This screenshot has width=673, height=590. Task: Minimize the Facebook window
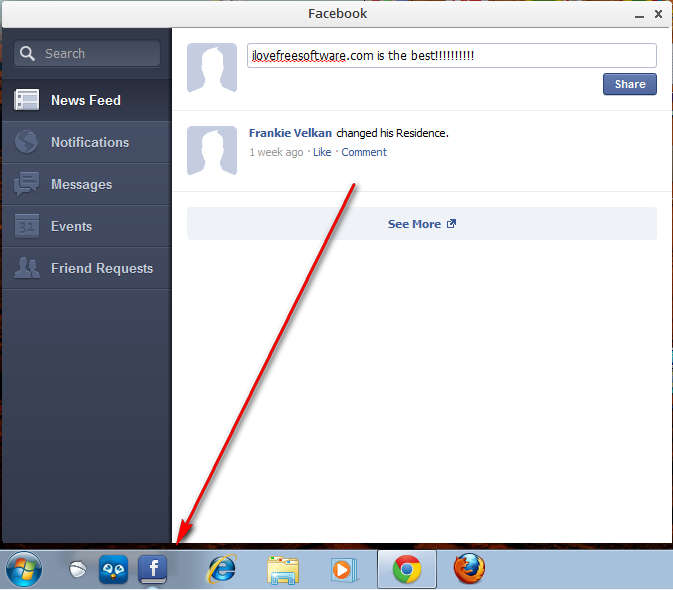[x=639, y=15]
